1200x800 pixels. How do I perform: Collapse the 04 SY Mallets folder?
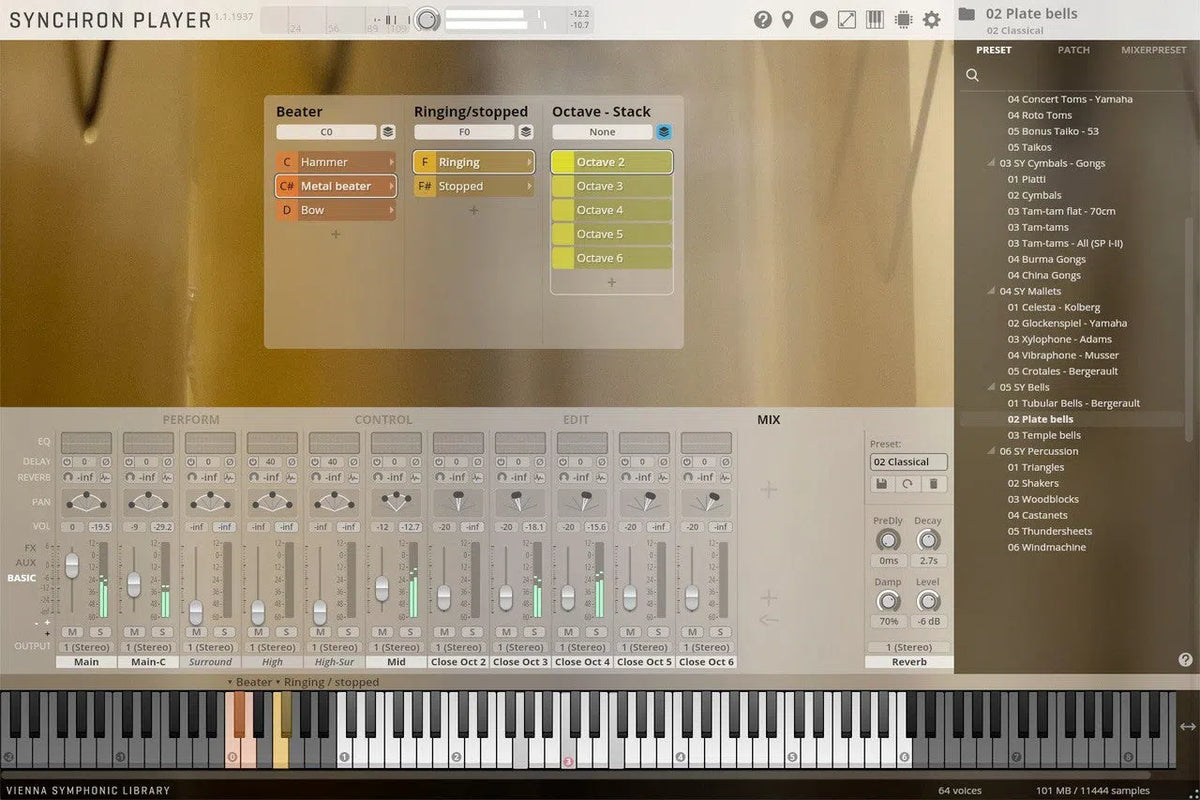pyautogui.click(x=992, y=291)
